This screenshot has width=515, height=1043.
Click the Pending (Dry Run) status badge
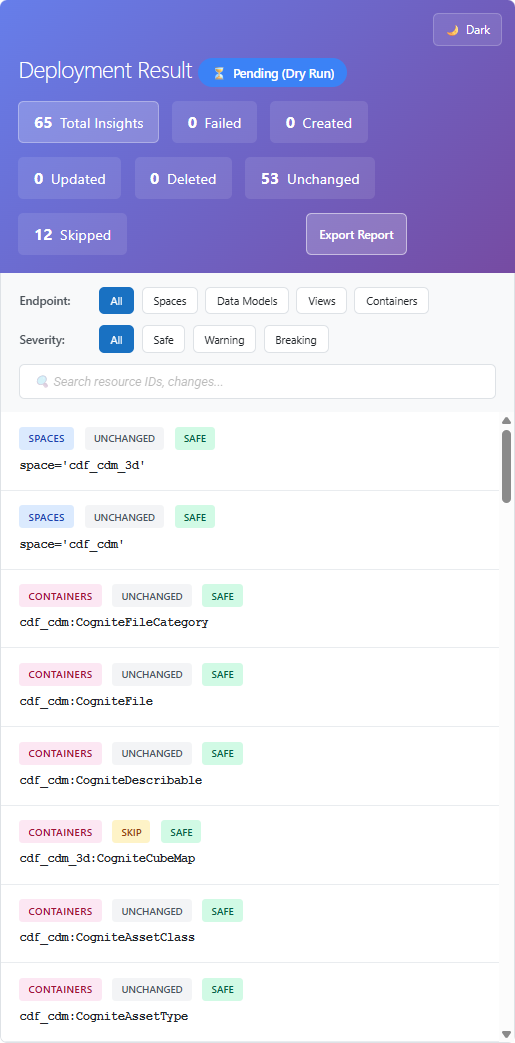coord(273,73)
